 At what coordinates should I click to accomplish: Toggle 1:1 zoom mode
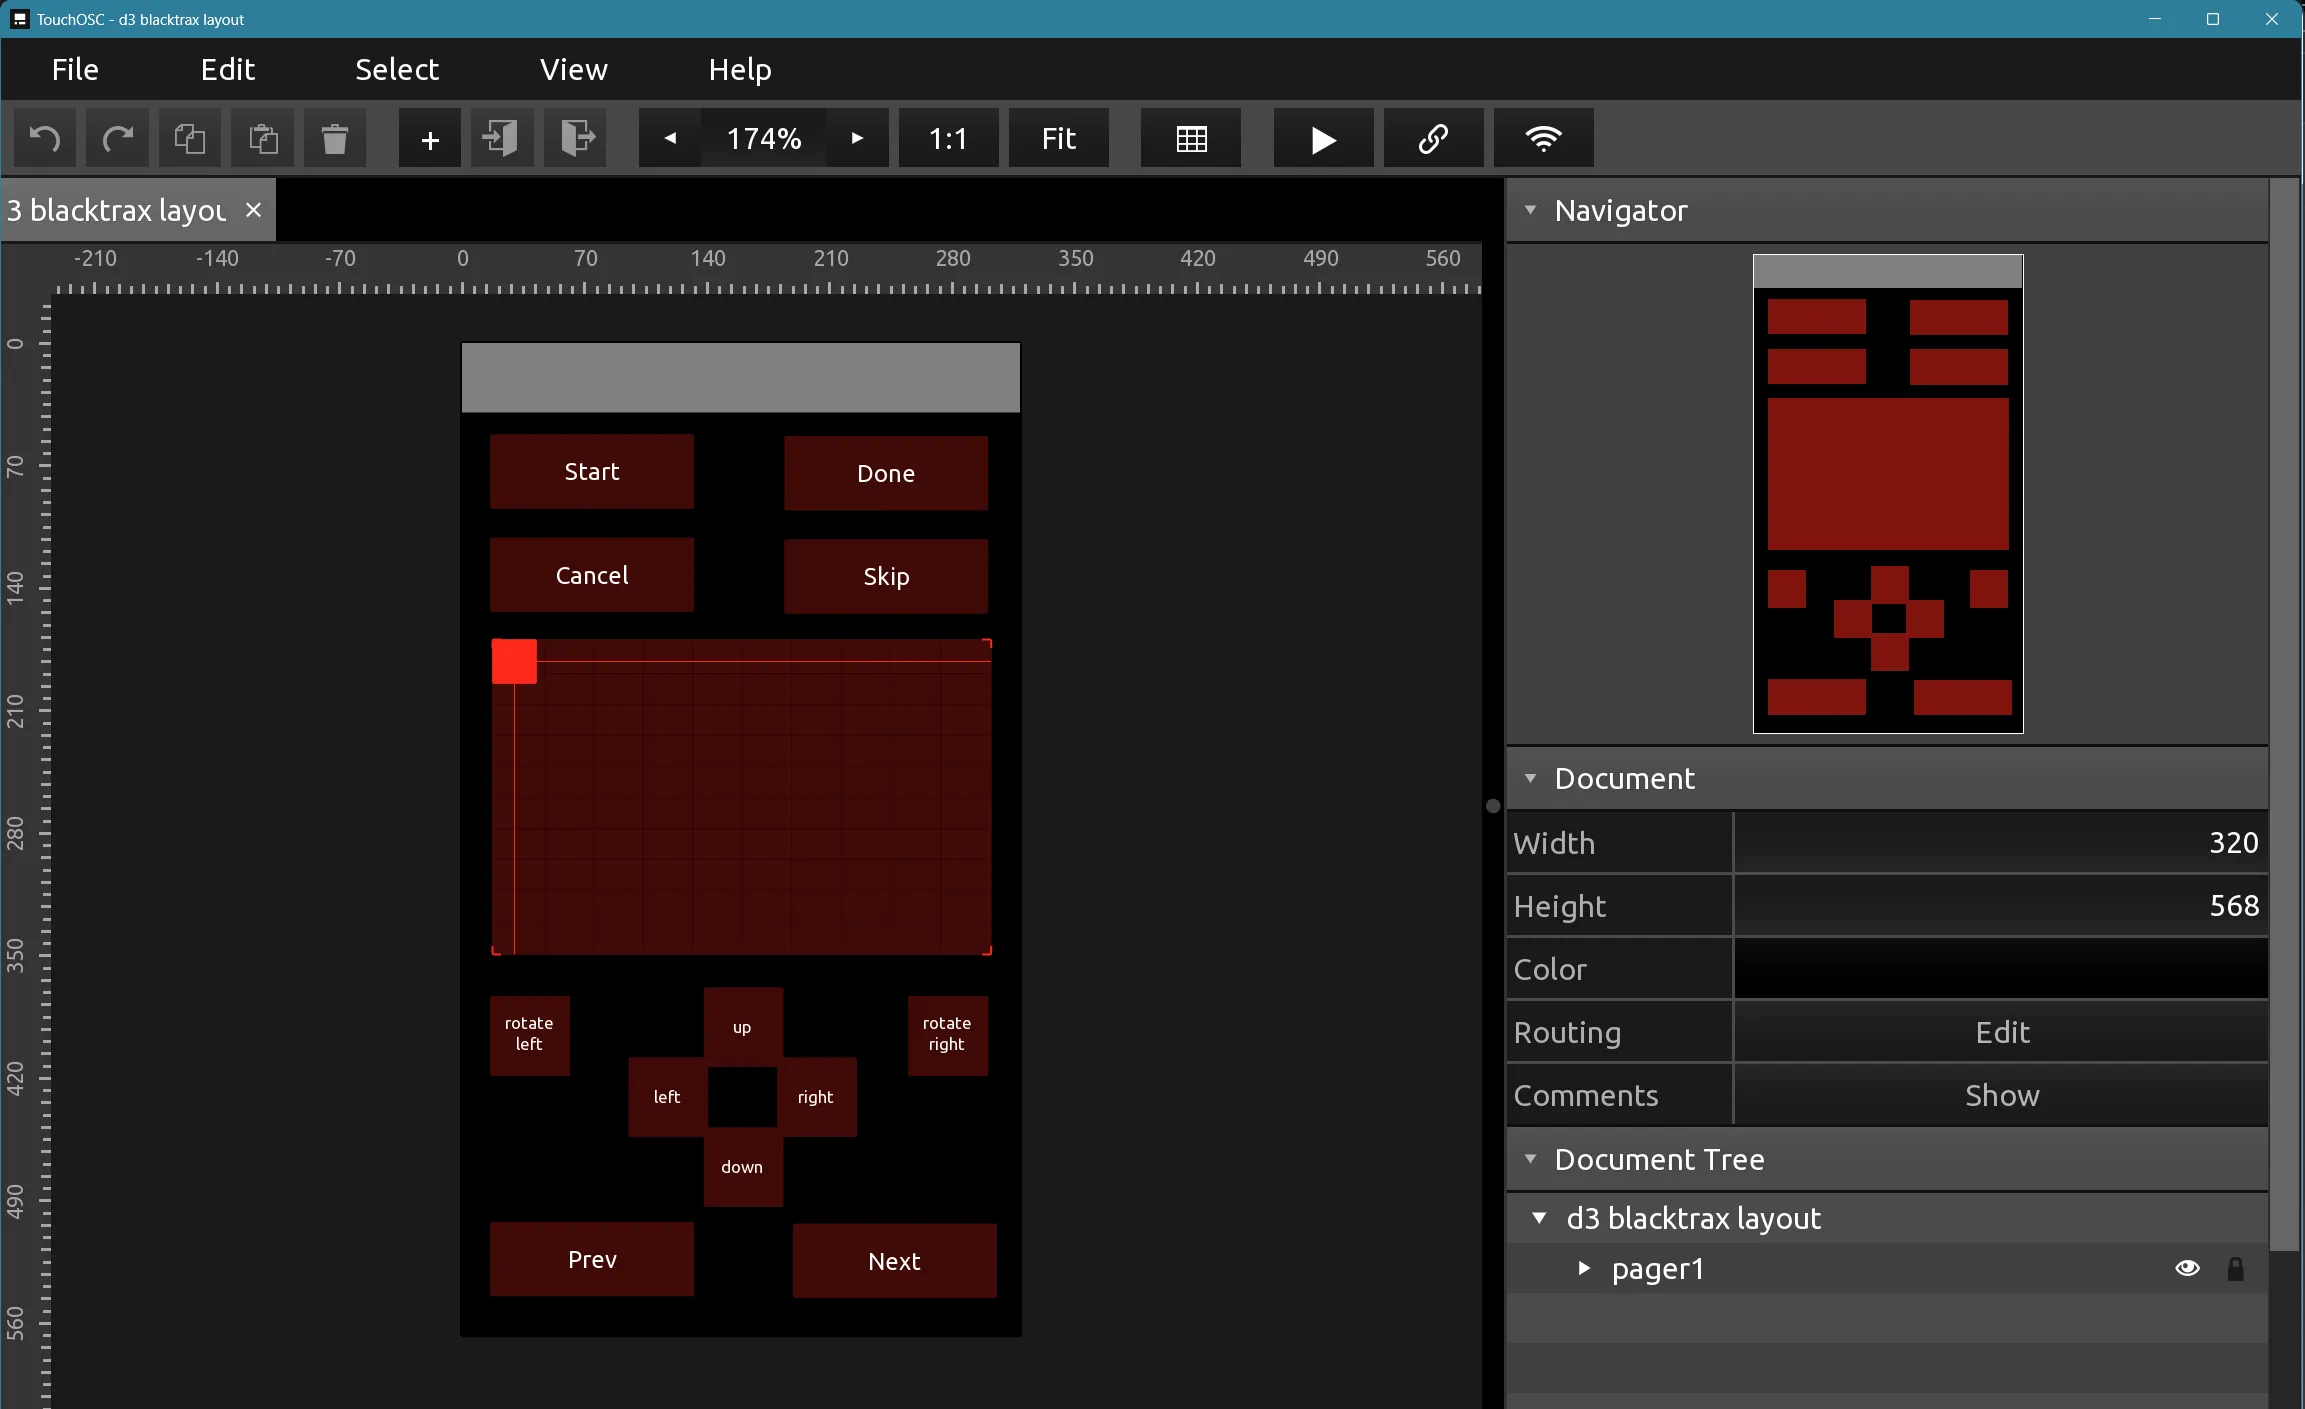click(946, 138)
